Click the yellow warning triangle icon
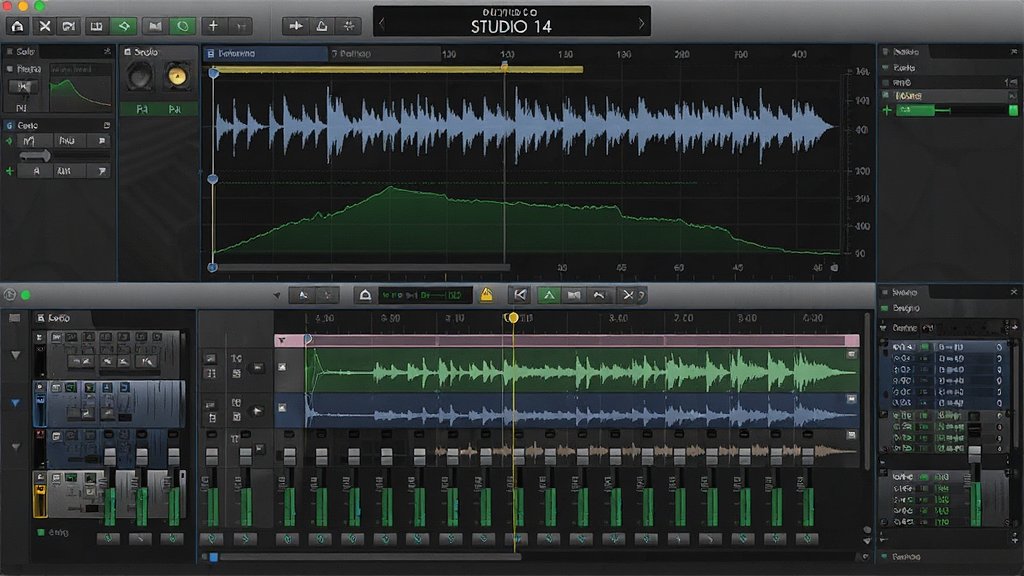Viewport: 1024px width, 576px height. pyautogui.click(x=487, y=295)
